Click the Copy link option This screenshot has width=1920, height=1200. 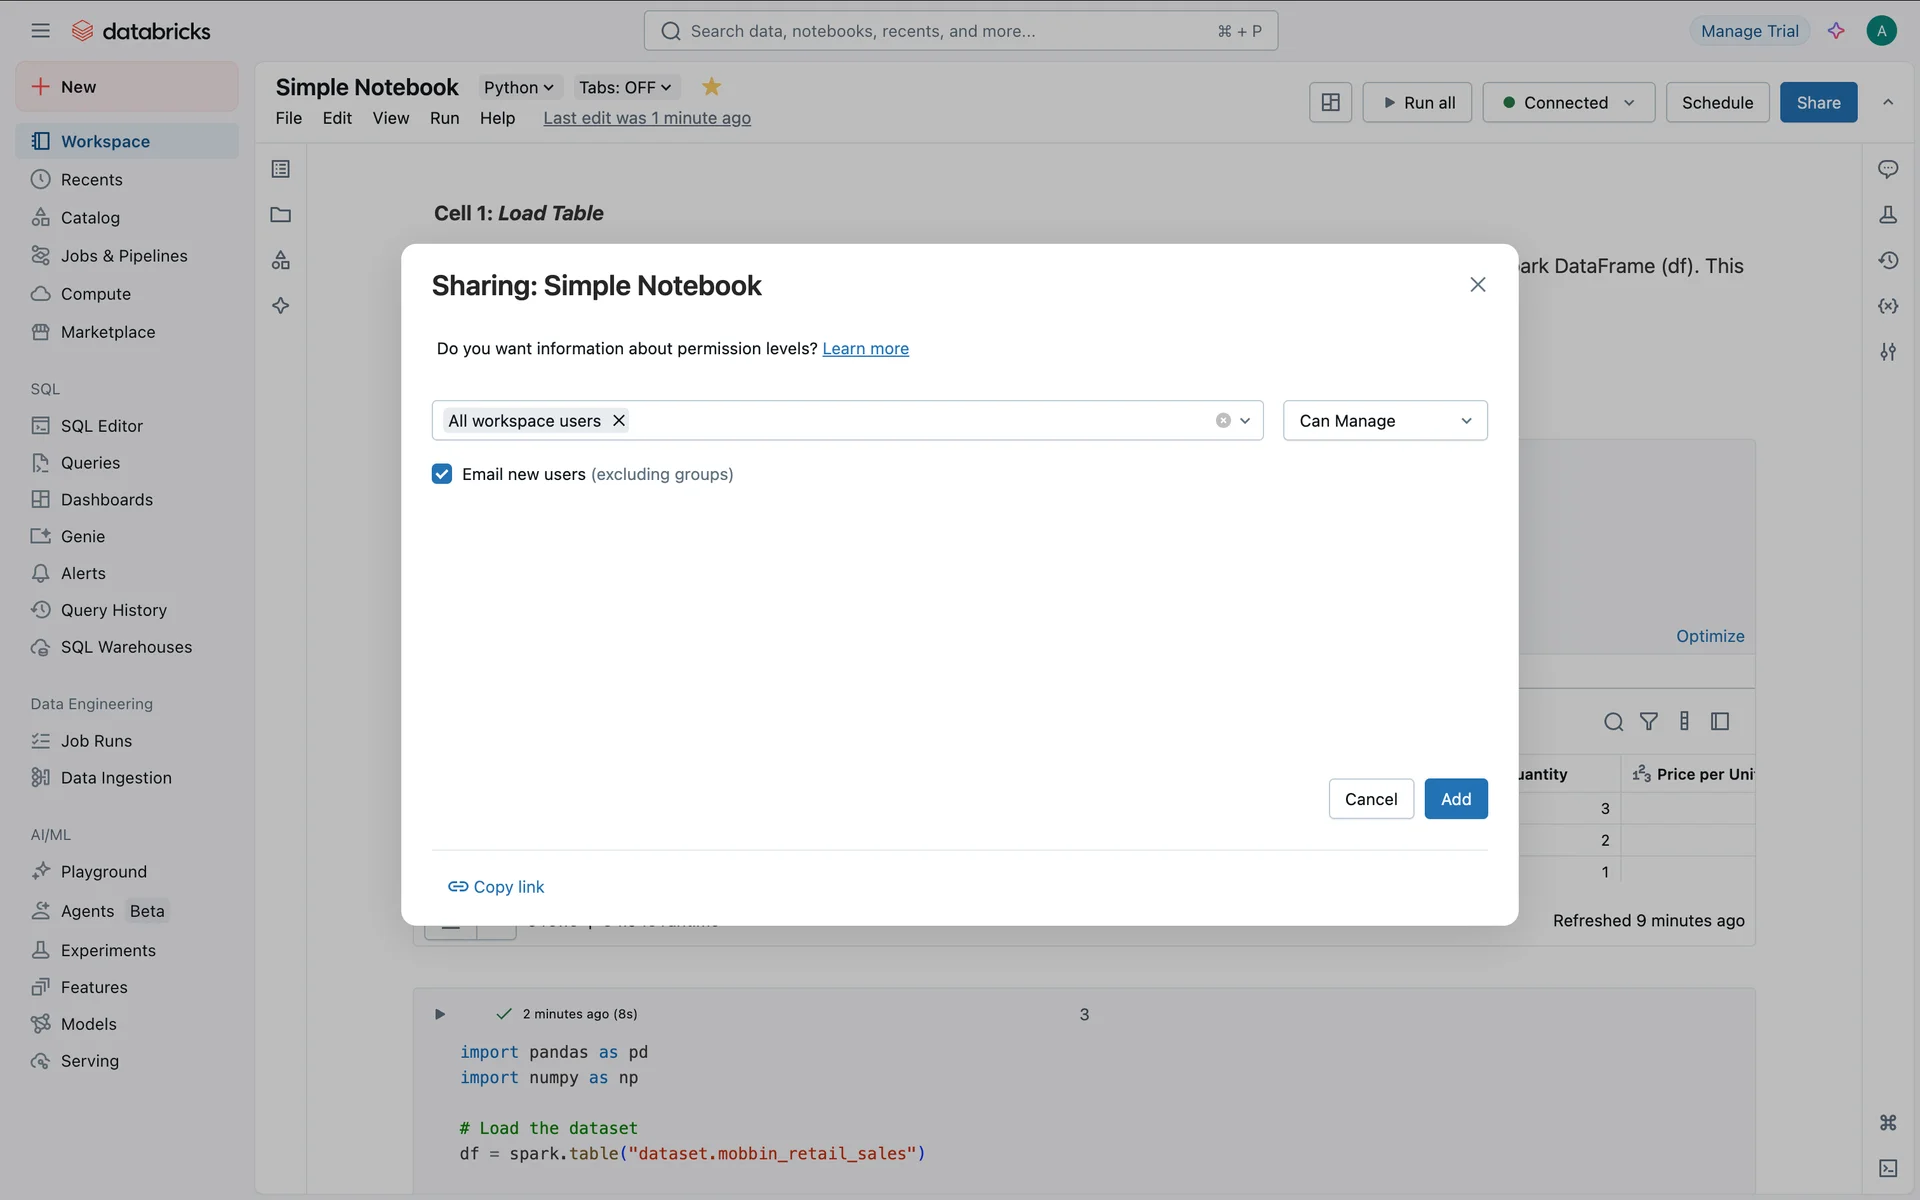[x=497, y=887]
